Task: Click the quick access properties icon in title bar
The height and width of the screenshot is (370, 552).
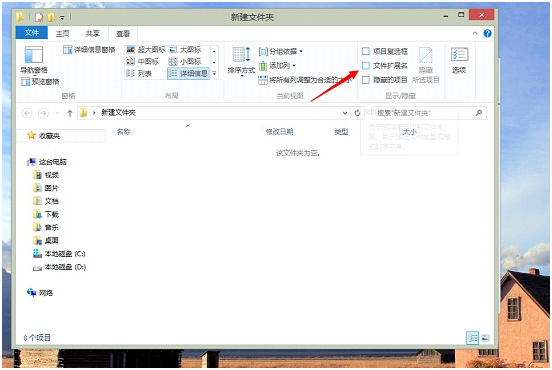Action: click(x=39, y=17)
